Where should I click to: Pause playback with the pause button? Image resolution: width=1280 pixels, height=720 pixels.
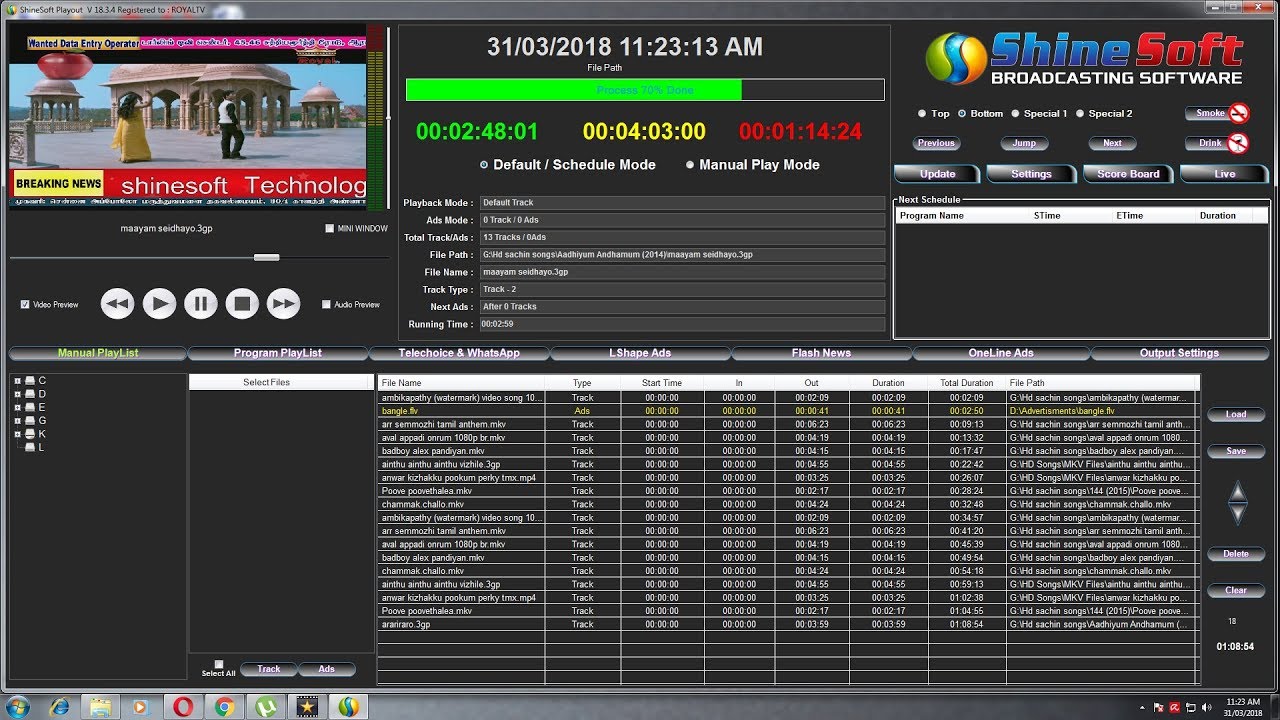[x=201, y=304]
